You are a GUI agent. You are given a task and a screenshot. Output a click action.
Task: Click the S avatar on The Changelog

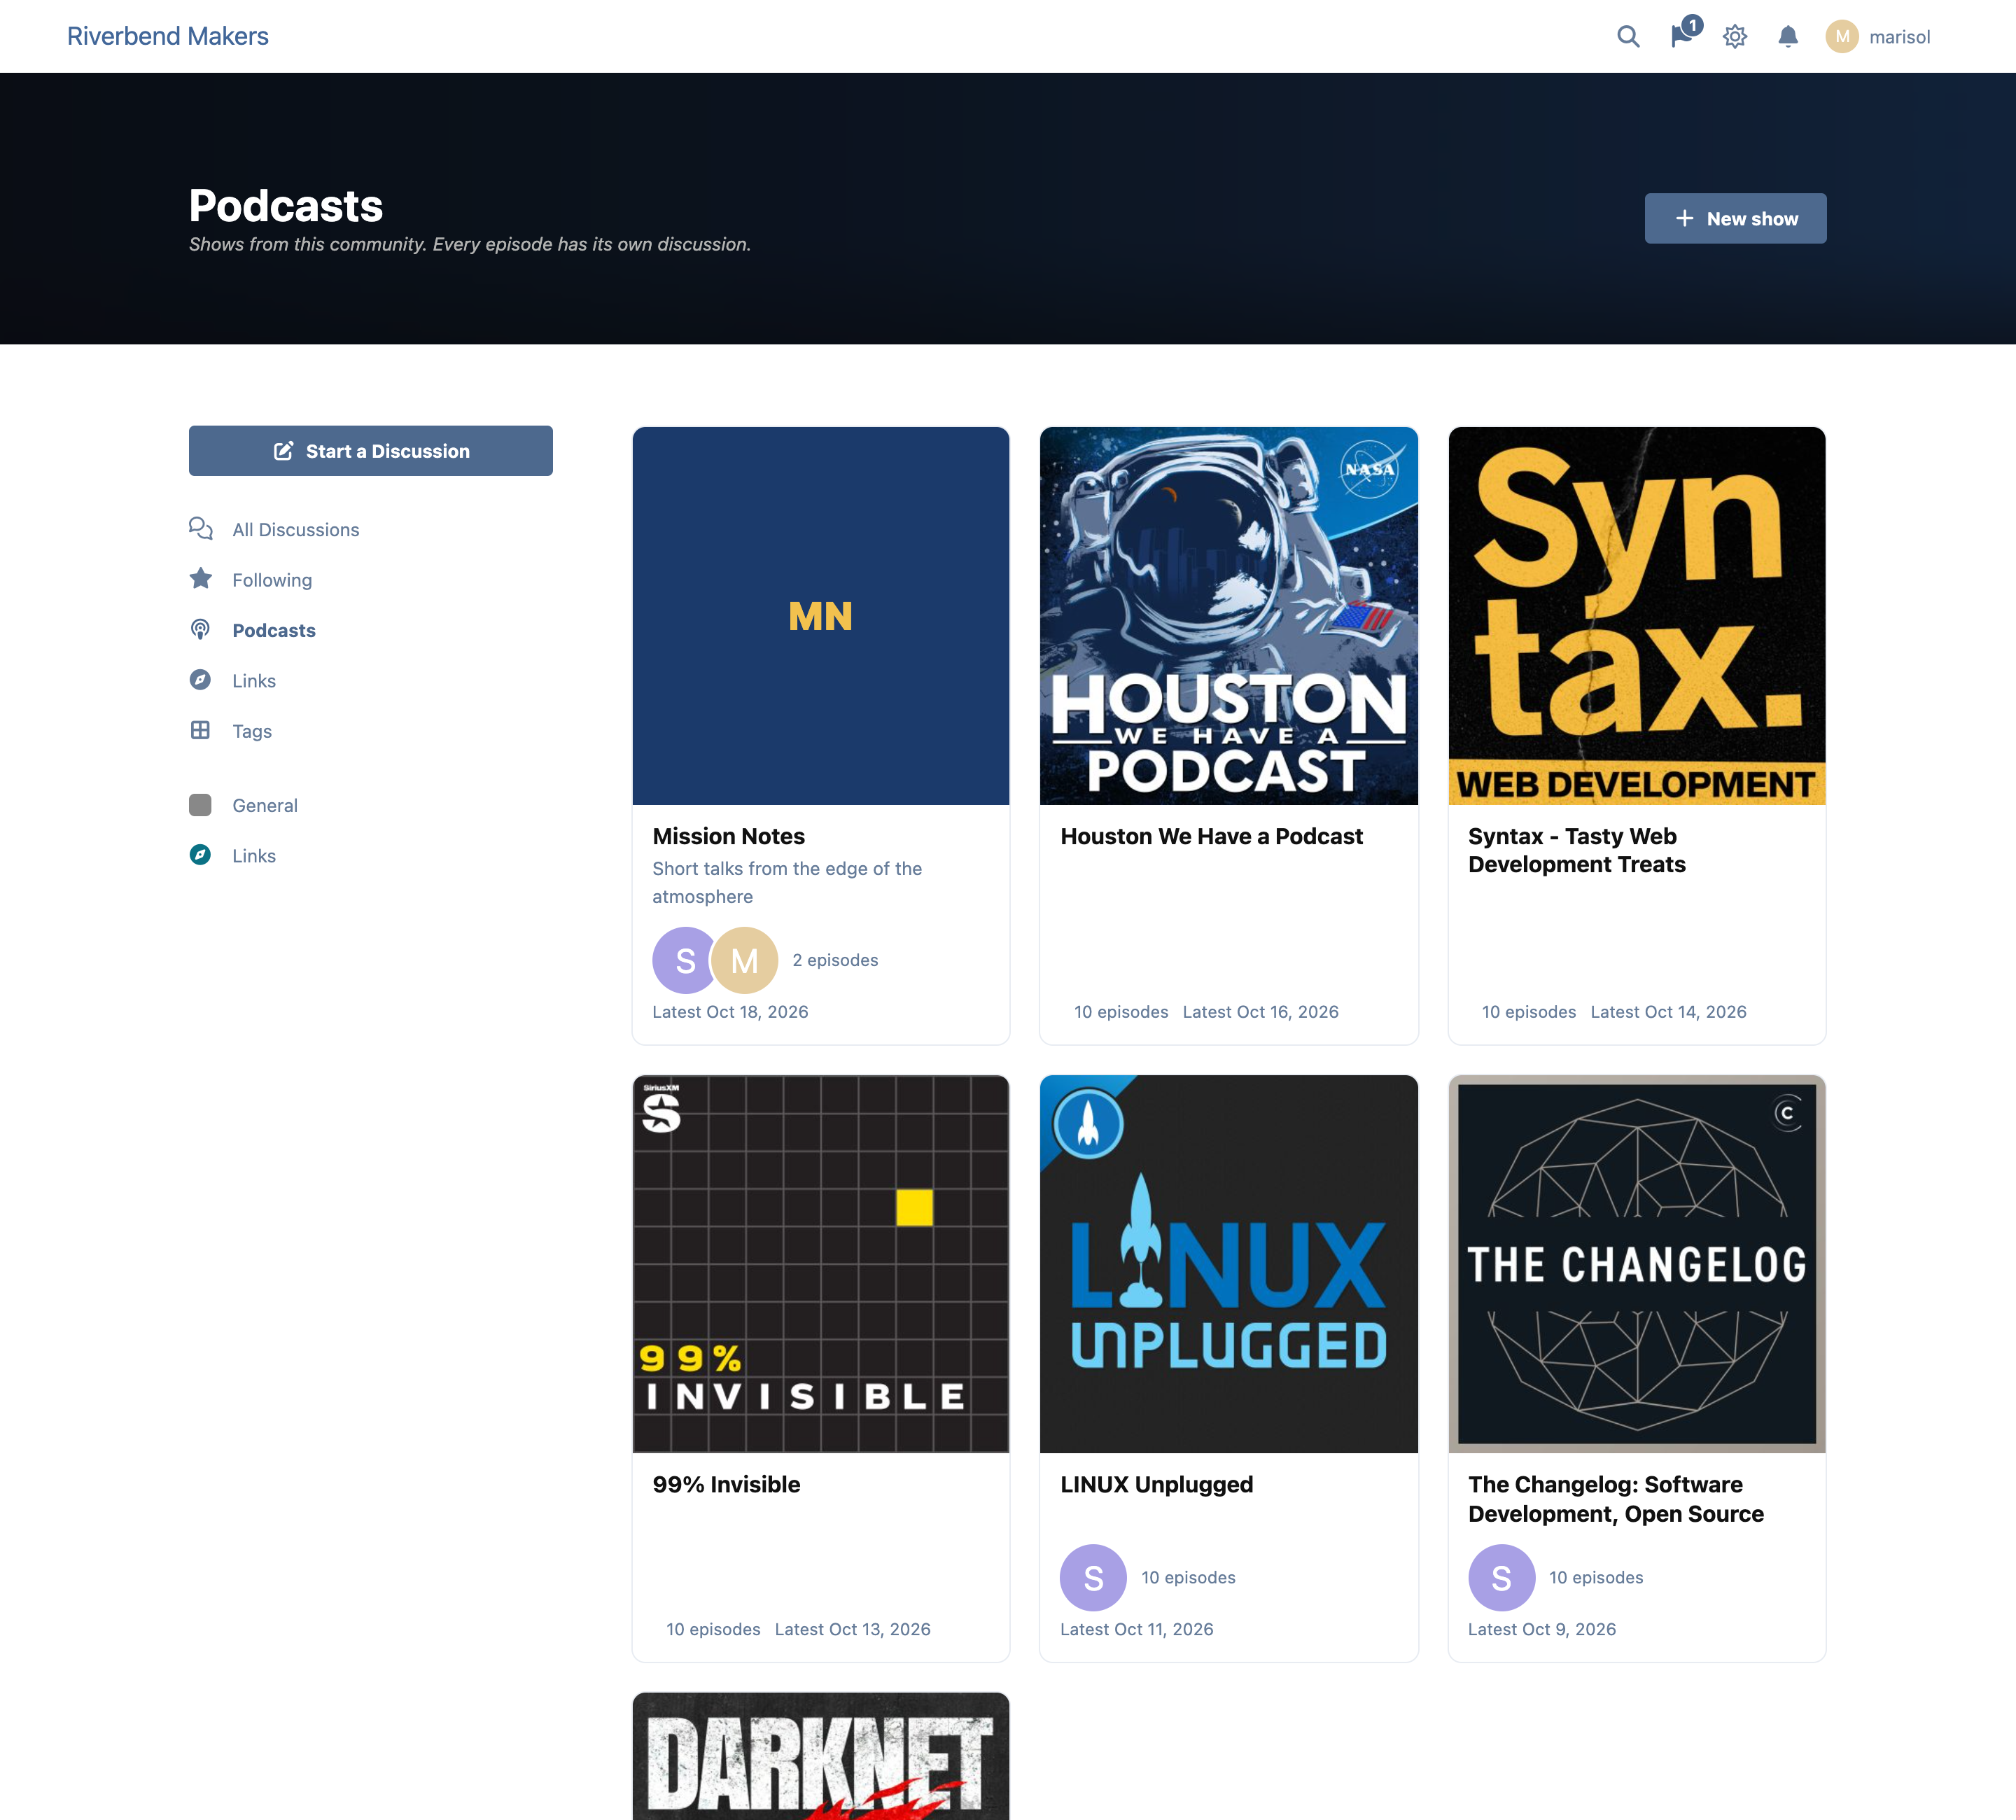coord(1501,1577)
